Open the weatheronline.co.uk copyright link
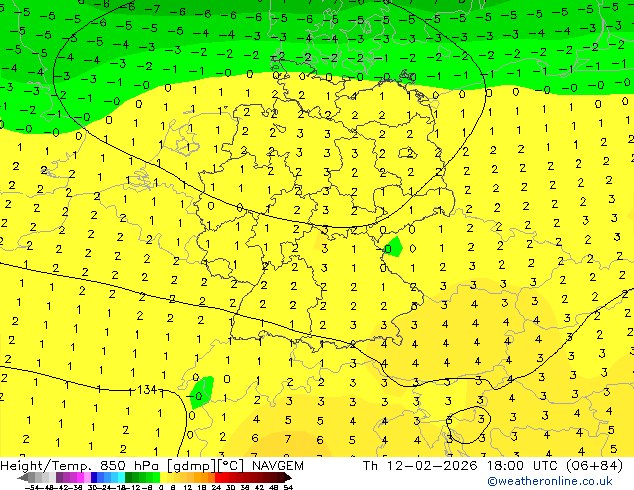This screenshot has width=634, height=490. 550,481
